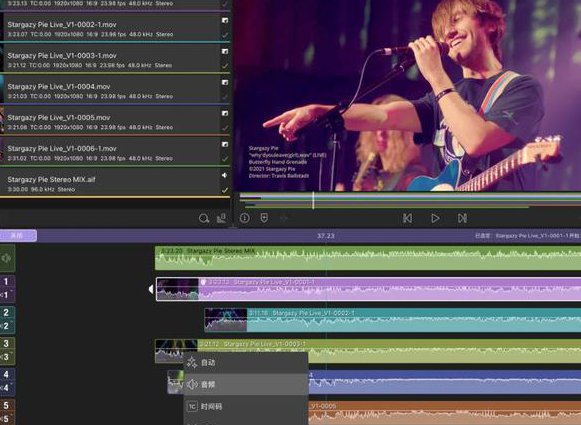Click the add marker shield icon
The image size is (581, 425).
coord(264,218)
